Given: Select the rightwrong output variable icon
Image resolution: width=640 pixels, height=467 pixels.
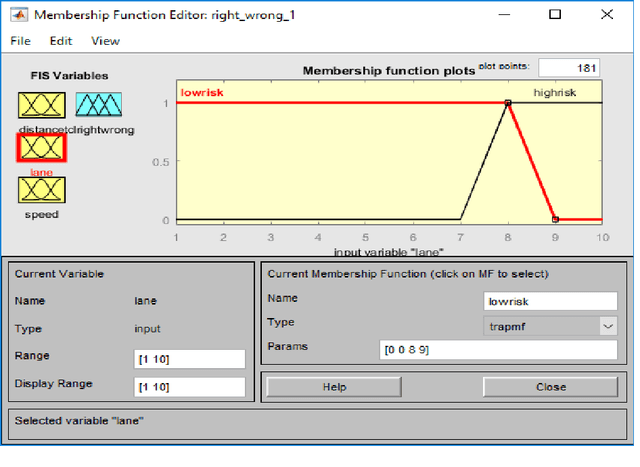Looking at the screenshot, I should pyautogui.click(x=99, y=105).
